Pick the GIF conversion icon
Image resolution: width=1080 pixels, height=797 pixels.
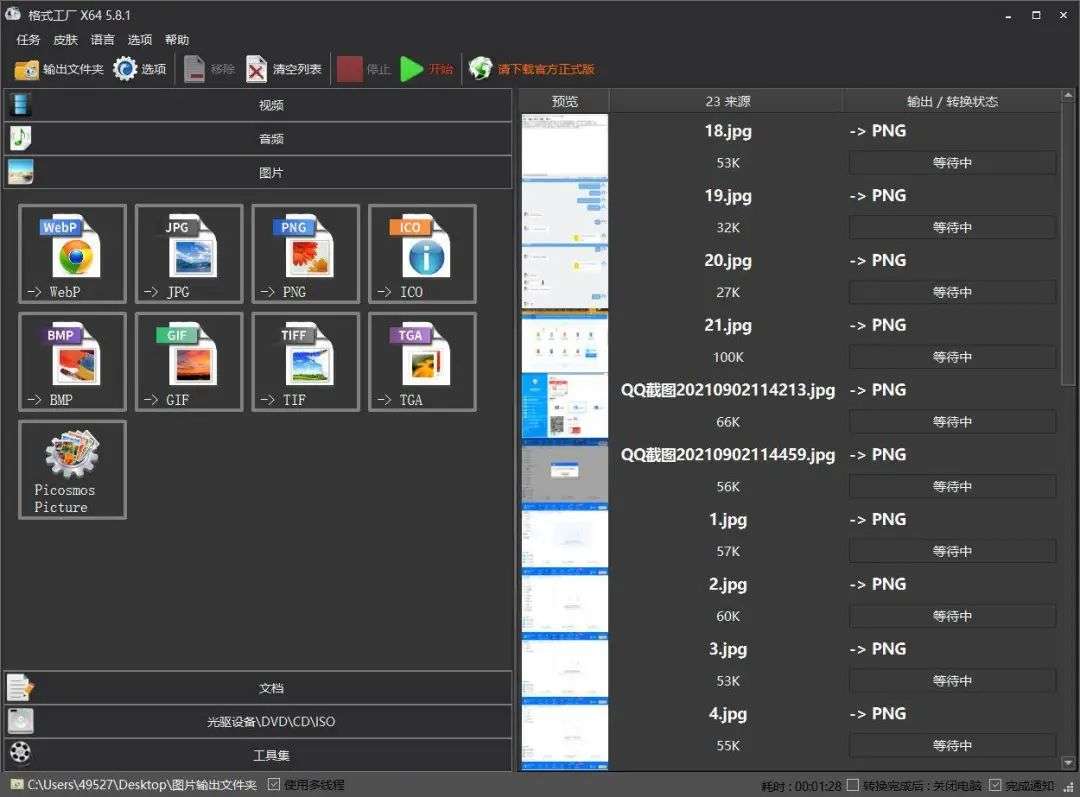(x=189, y=362)
